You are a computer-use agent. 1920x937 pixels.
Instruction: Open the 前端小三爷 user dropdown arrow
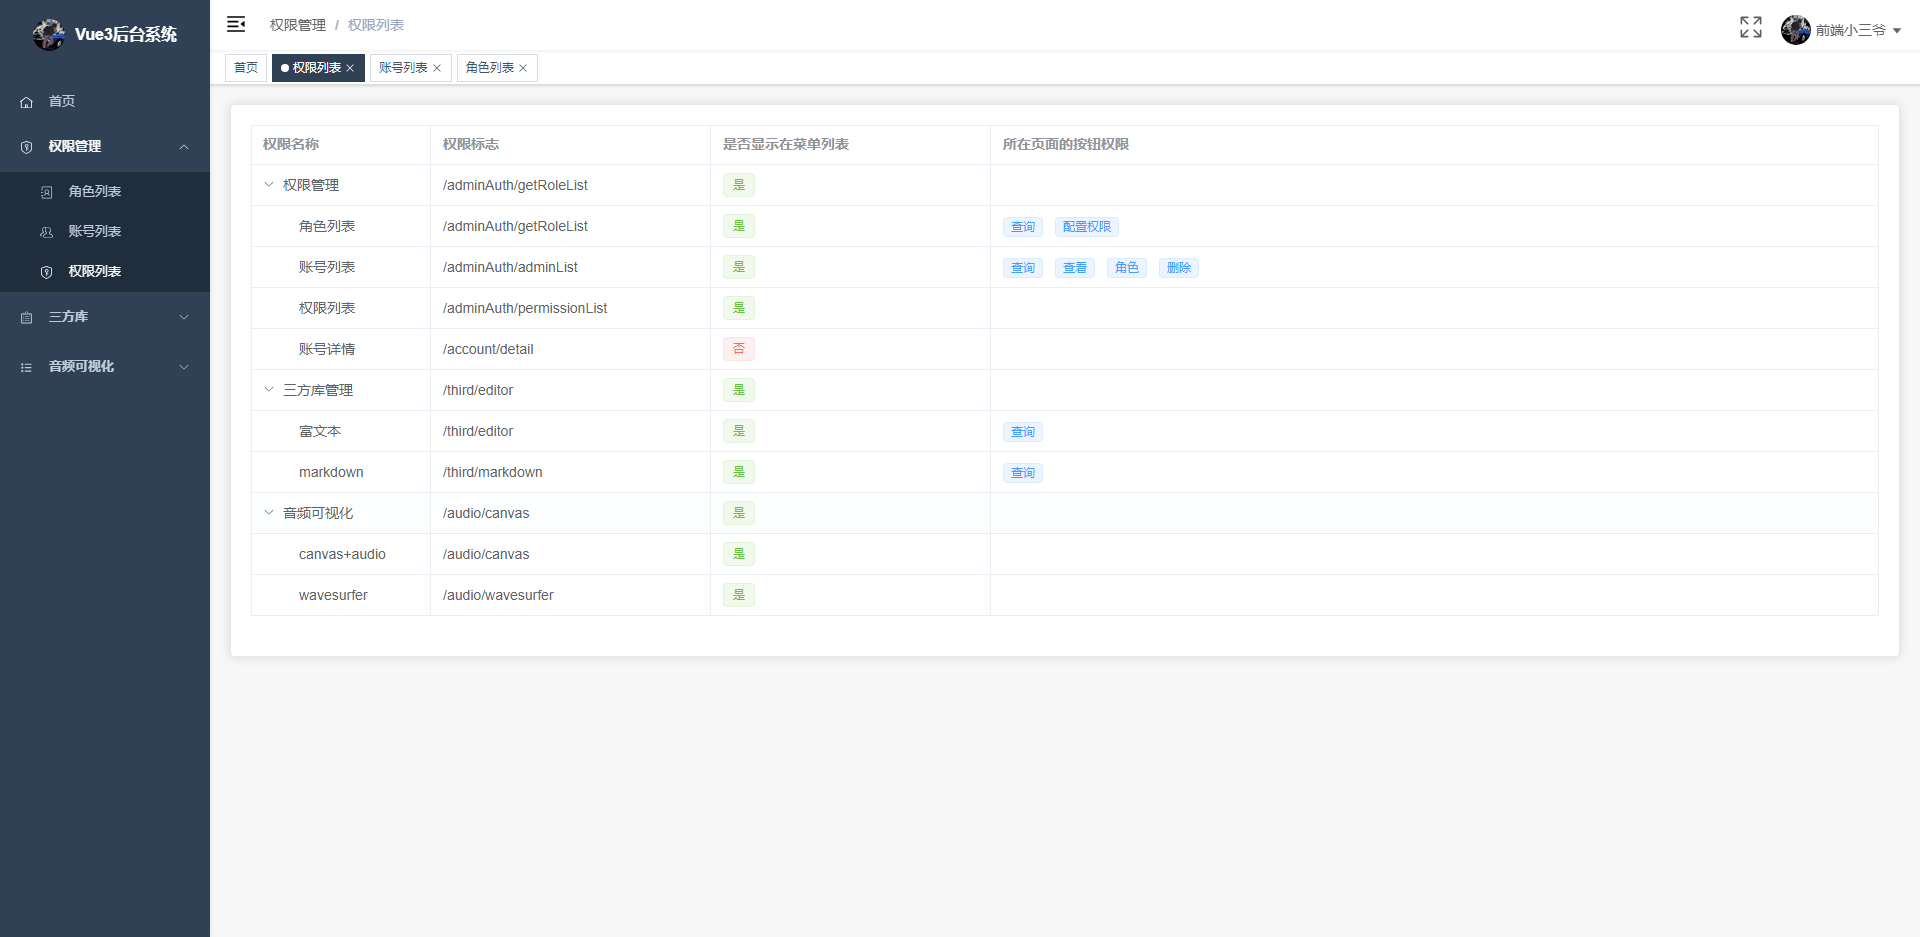(1897, 31)
